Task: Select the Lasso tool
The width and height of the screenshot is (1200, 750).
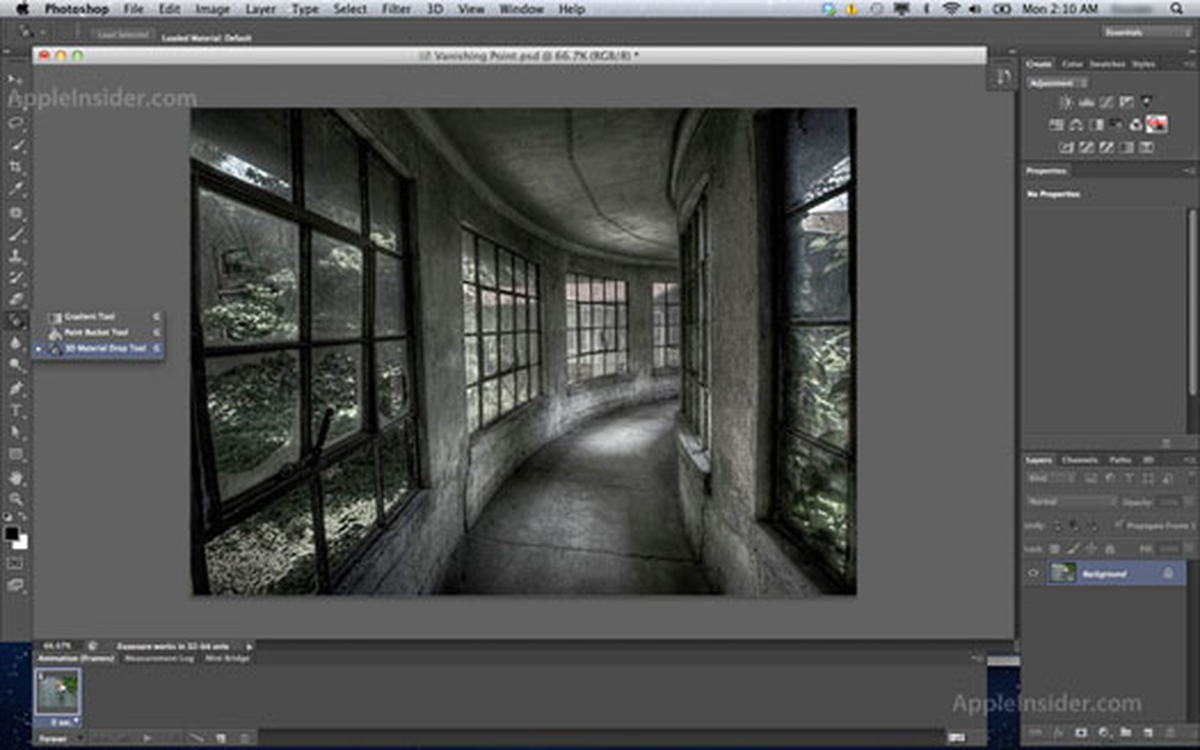Action: [16, 123]
